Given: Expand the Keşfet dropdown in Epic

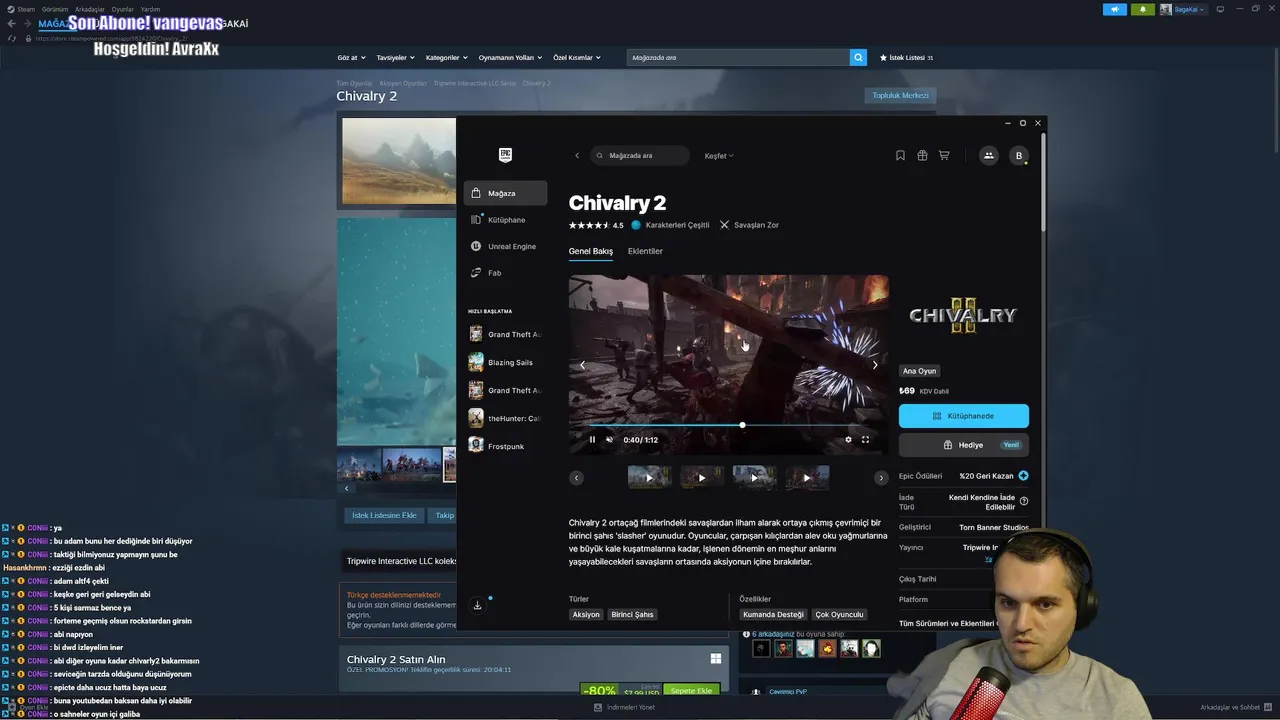Looking at the screenshot, I should [719, 155].
